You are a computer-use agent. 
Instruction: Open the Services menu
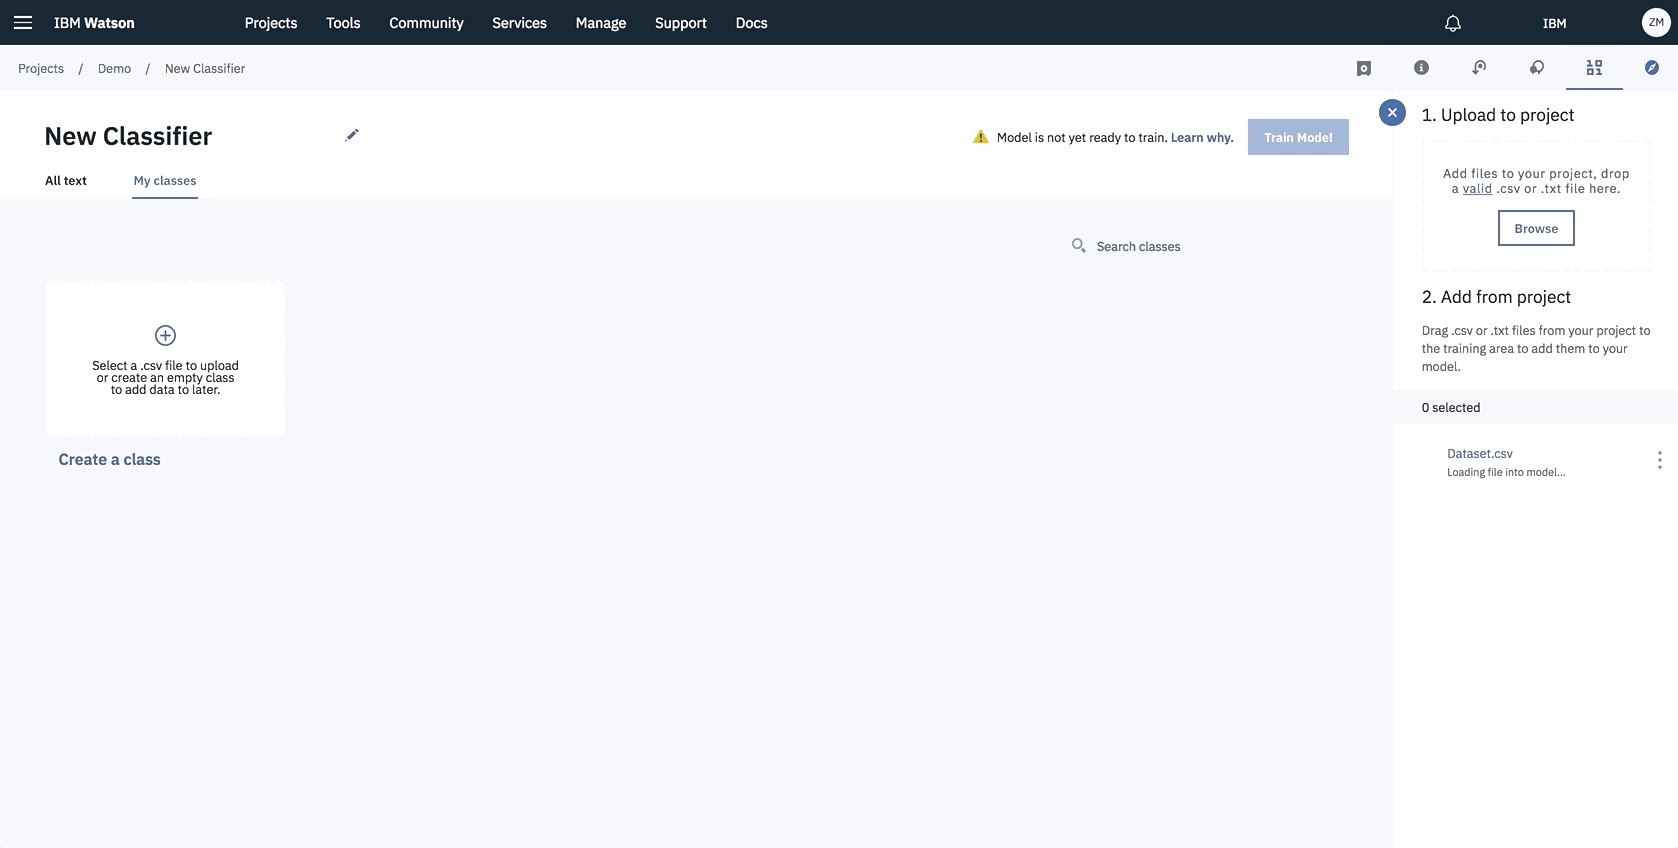(x=519, y=23)
